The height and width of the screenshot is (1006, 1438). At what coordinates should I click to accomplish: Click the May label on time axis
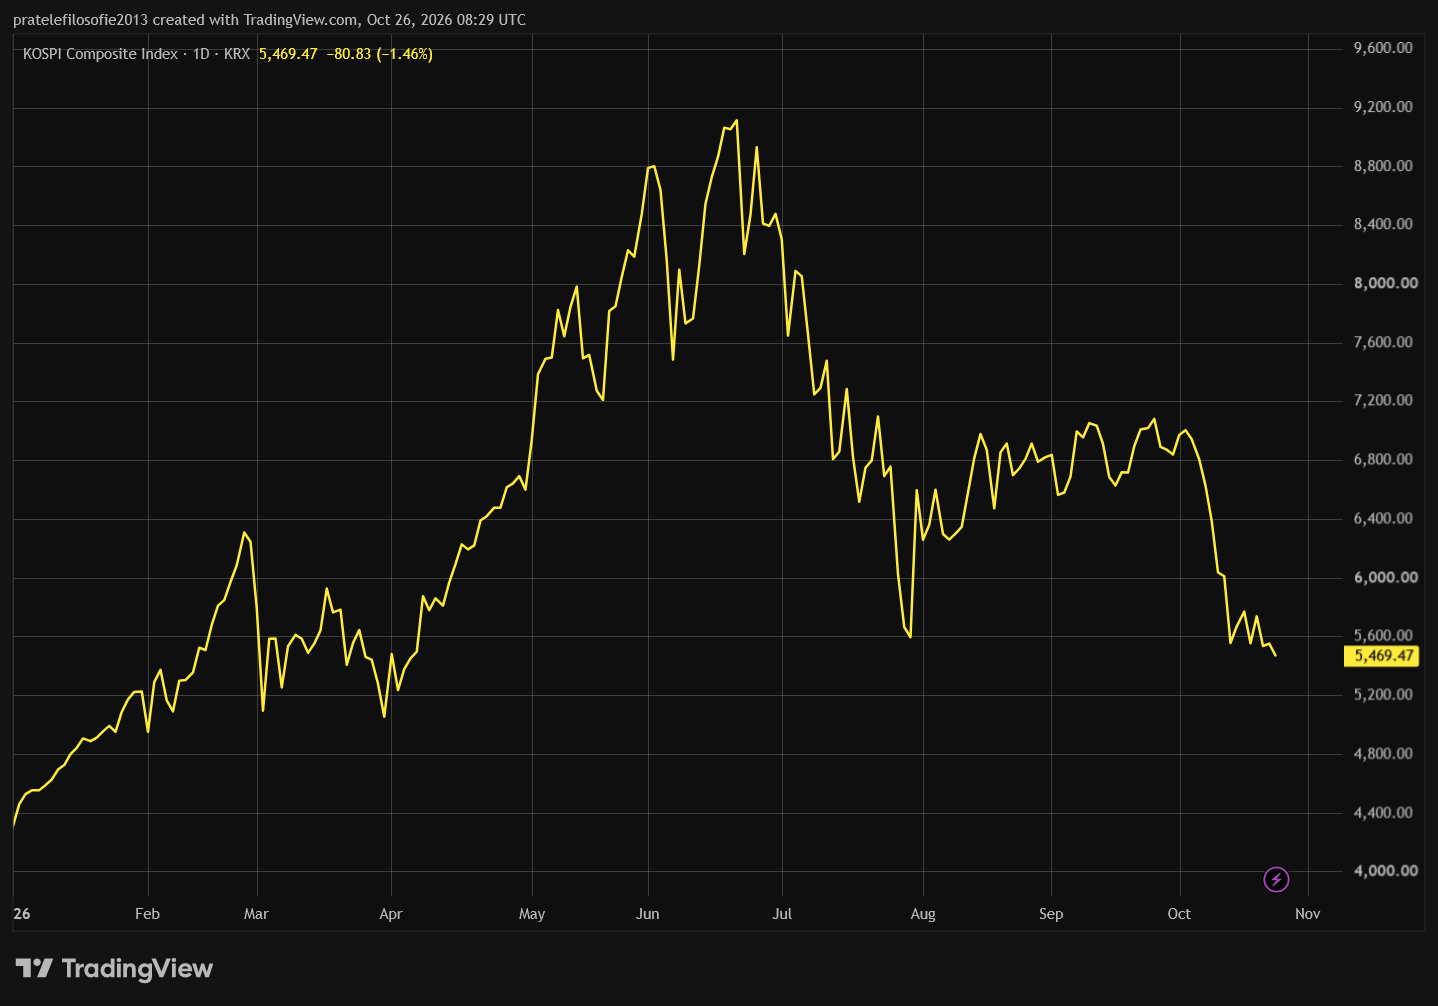pyautogui.click(x=532, y=913)
